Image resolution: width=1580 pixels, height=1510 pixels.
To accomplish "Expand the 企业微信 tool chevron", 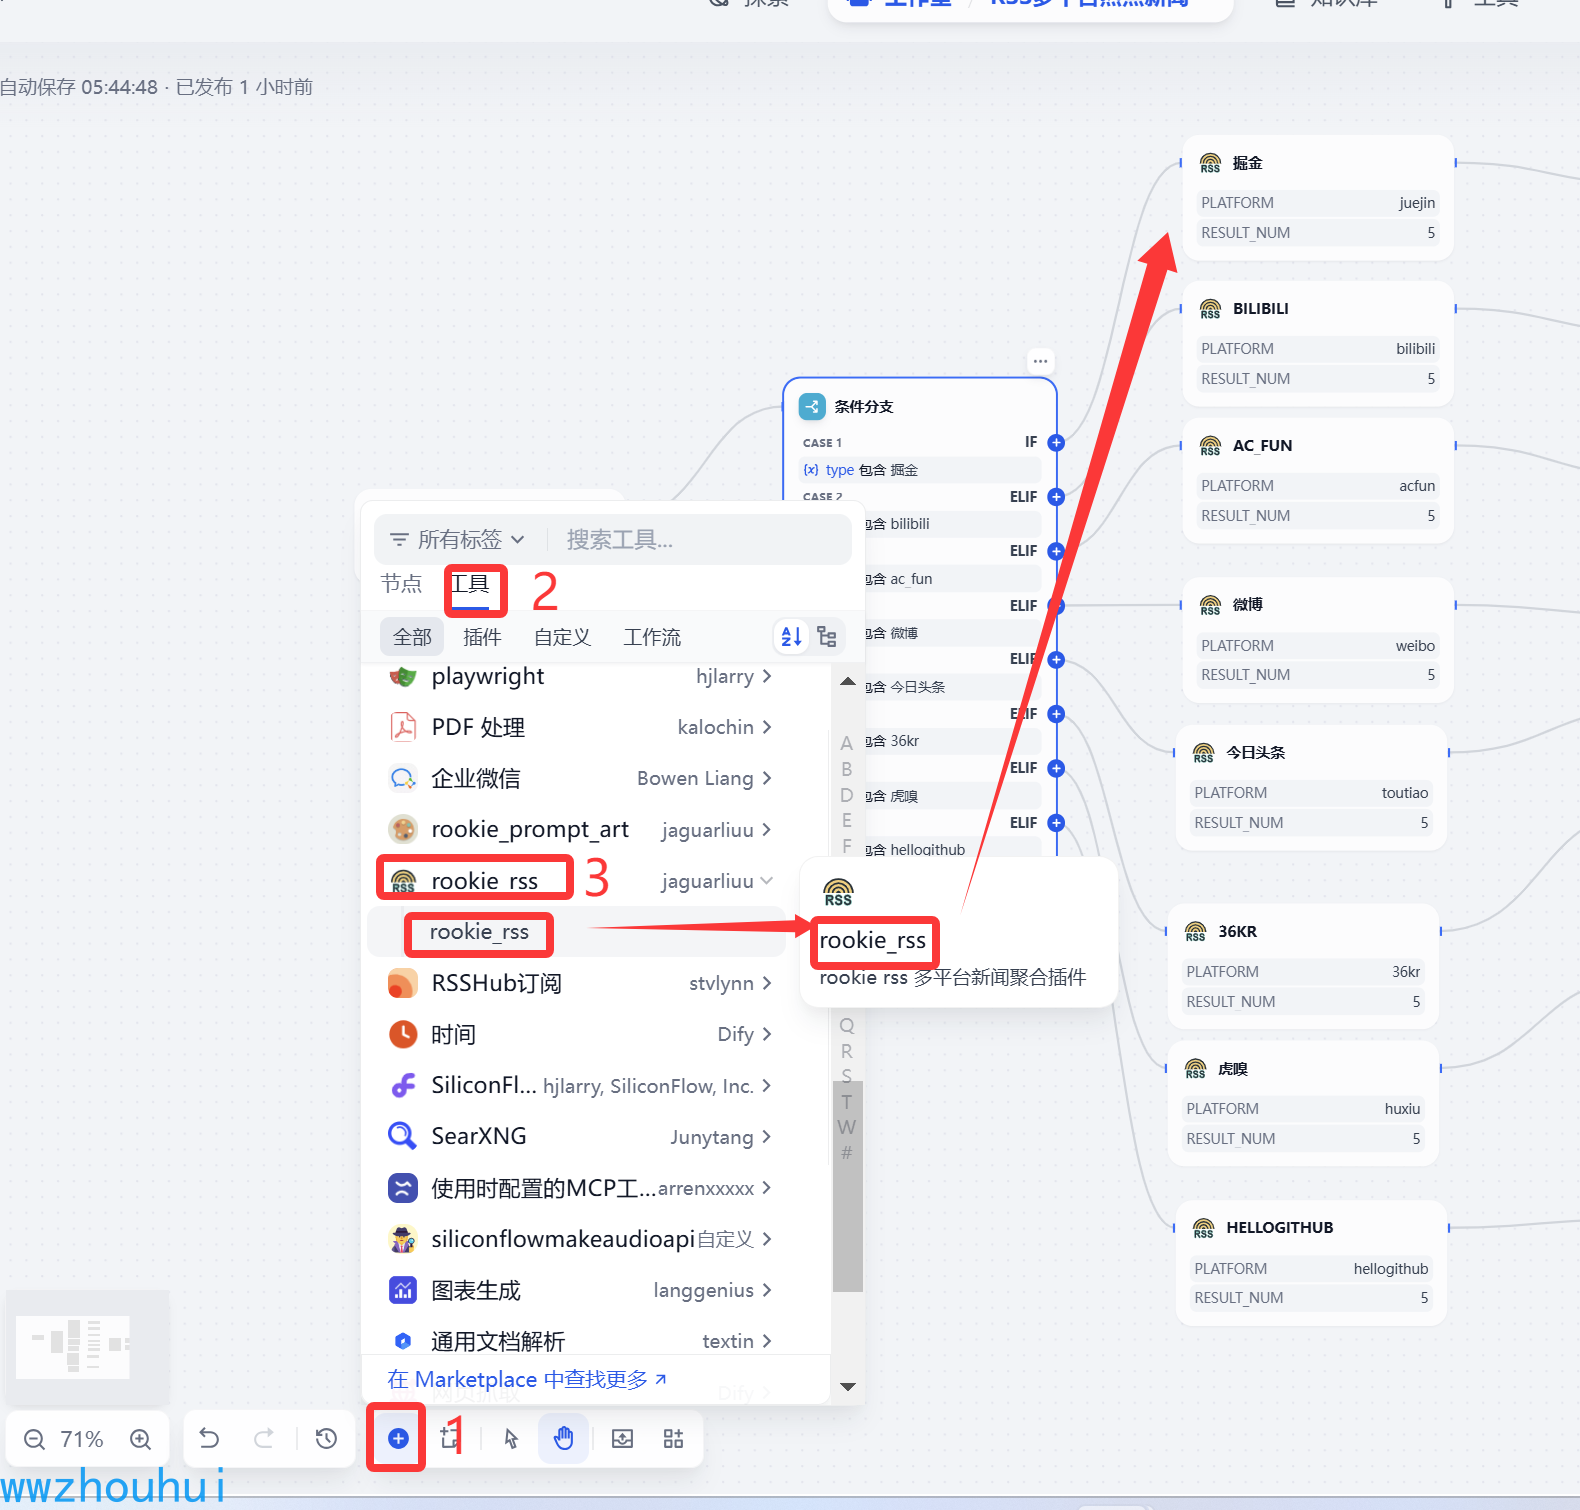I will point(767,778).
